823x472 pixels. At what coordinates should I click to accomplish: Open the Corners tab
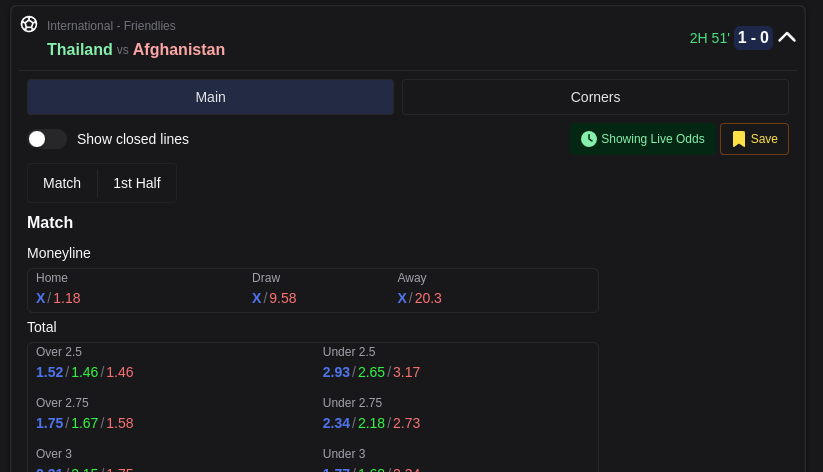pos(595,97)
